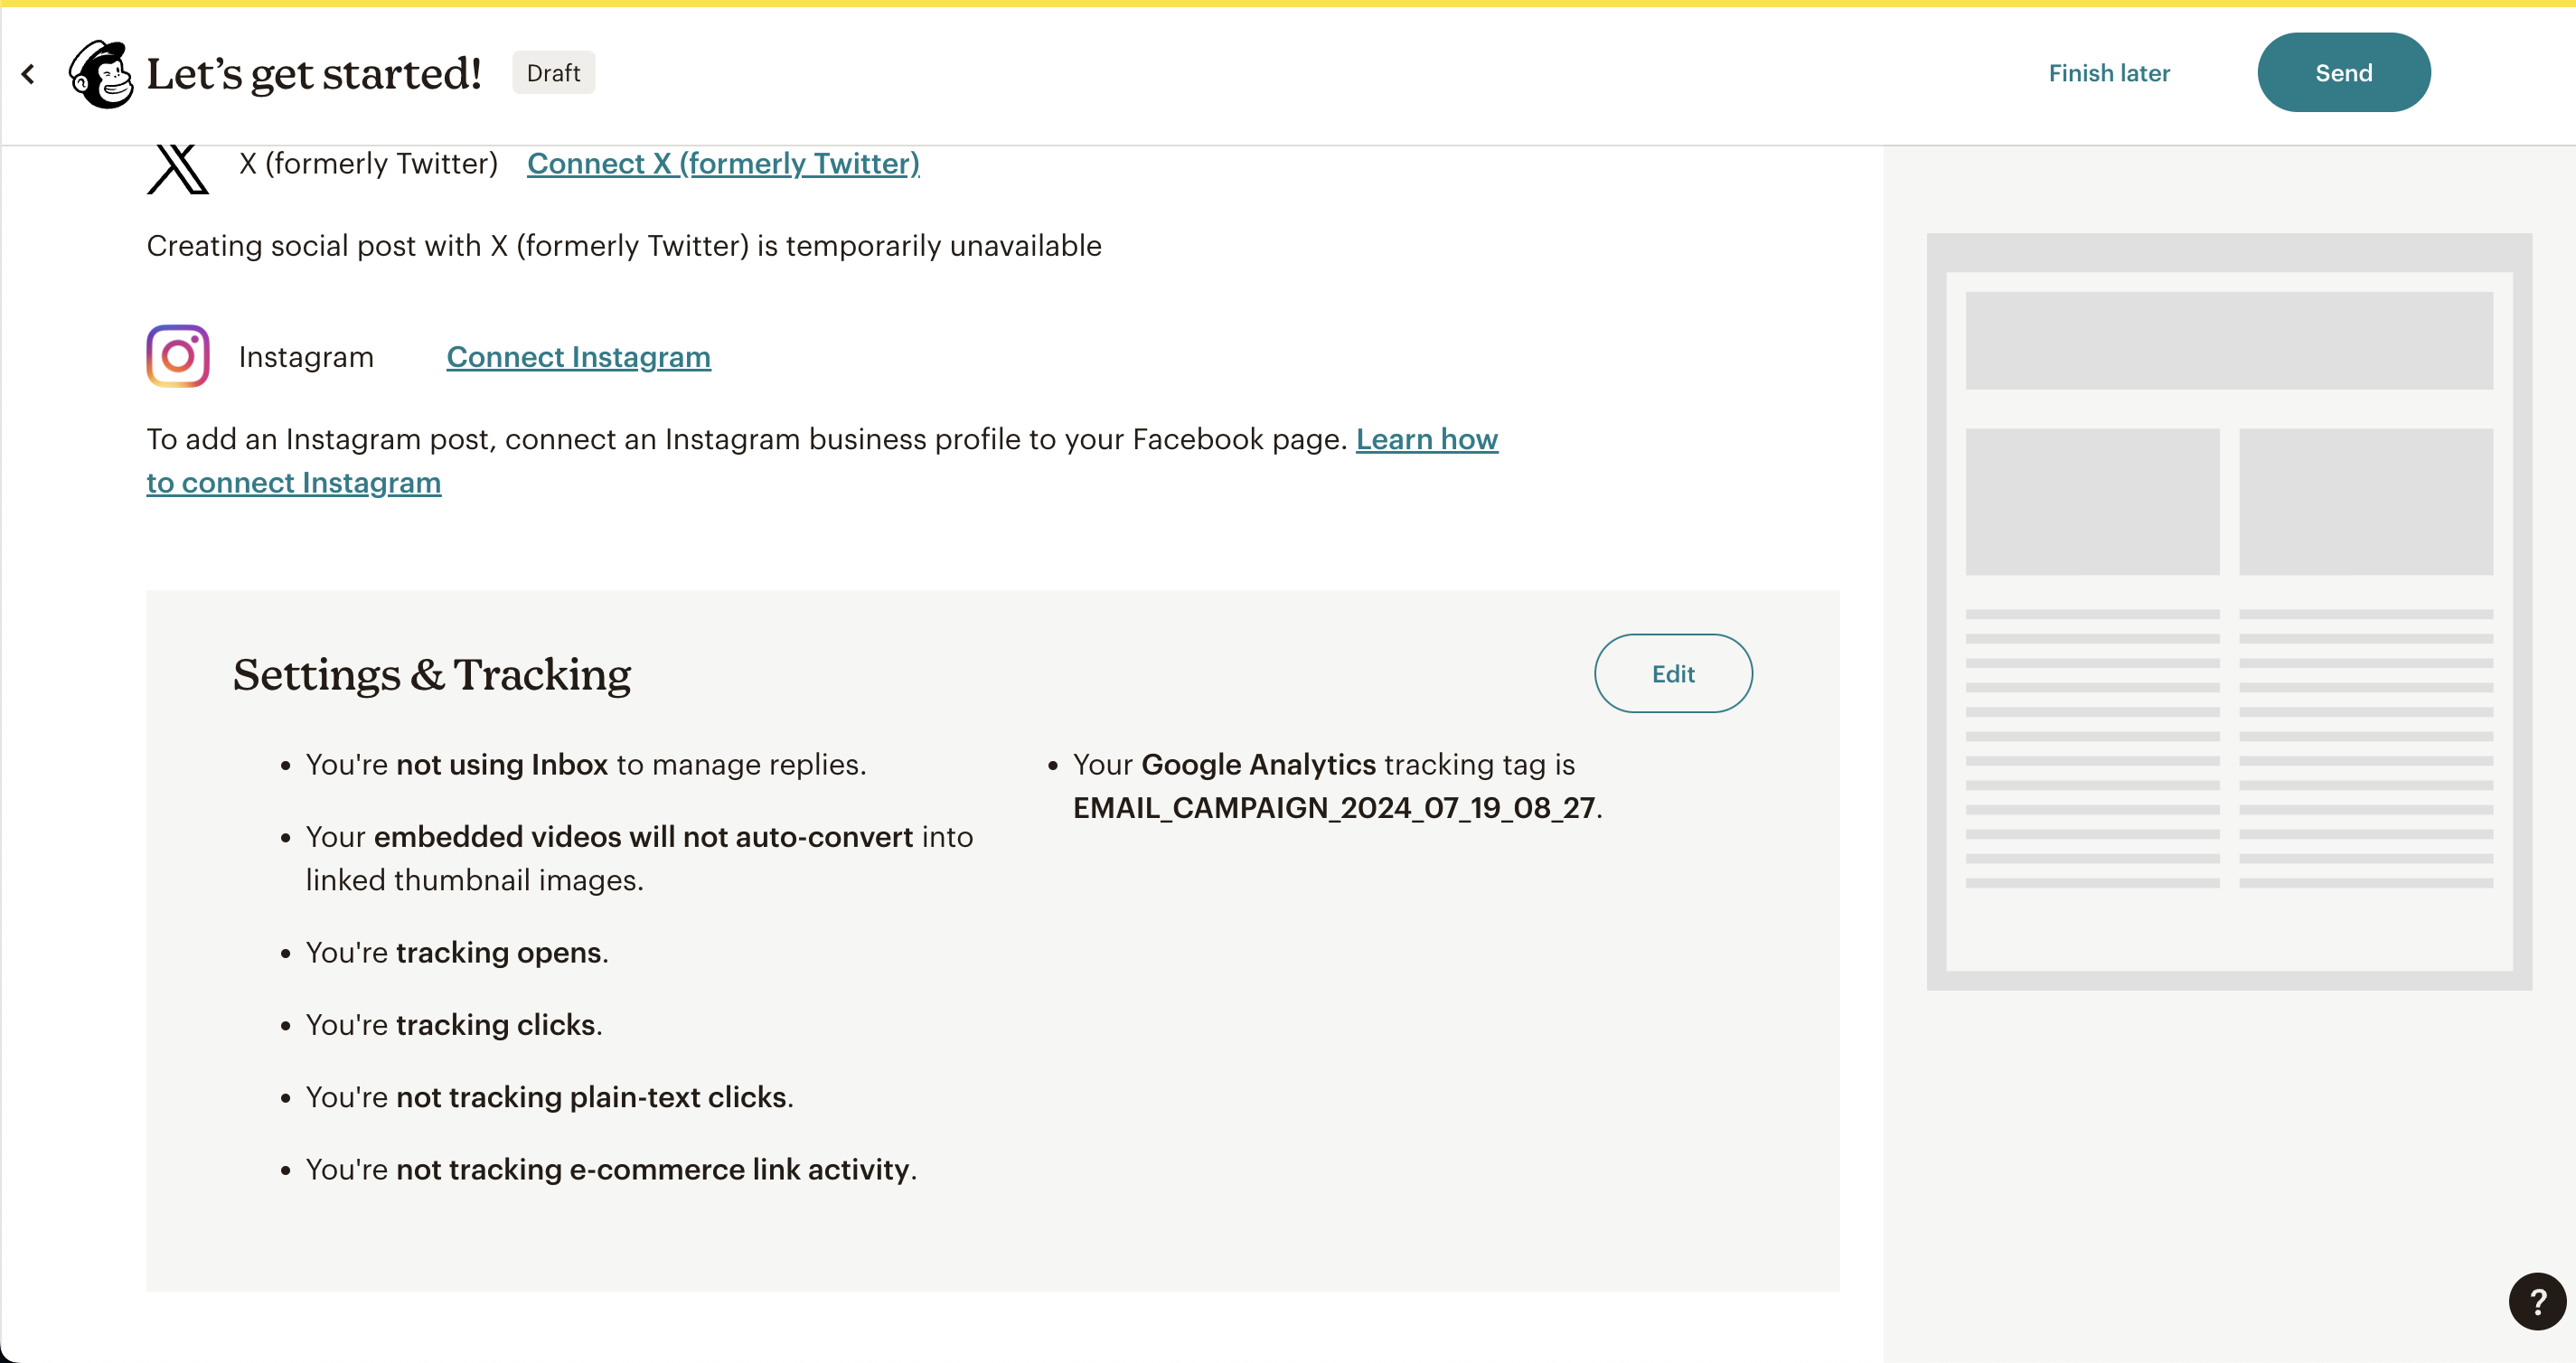Click the Let's get started! campaign title
Image resolution: width=2576 pixels, height=1363 pixels.
314,73
